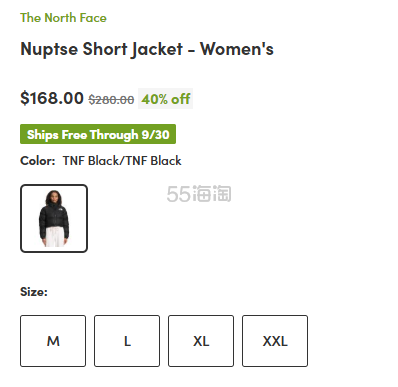Click the $168.00 sale price
This screenshot has height=387, width=398.
52,98
